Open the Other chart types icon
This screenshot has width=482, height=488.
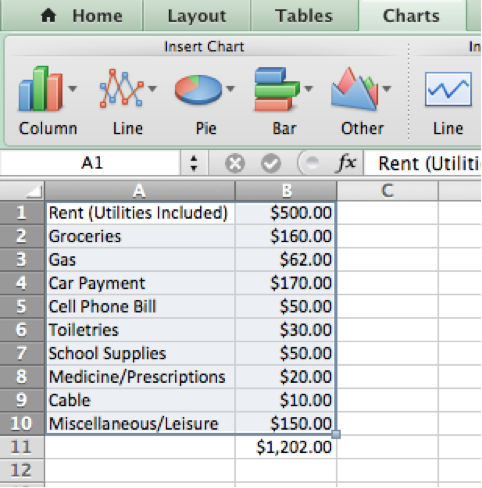pyautogui.click(x=355, y=89)
